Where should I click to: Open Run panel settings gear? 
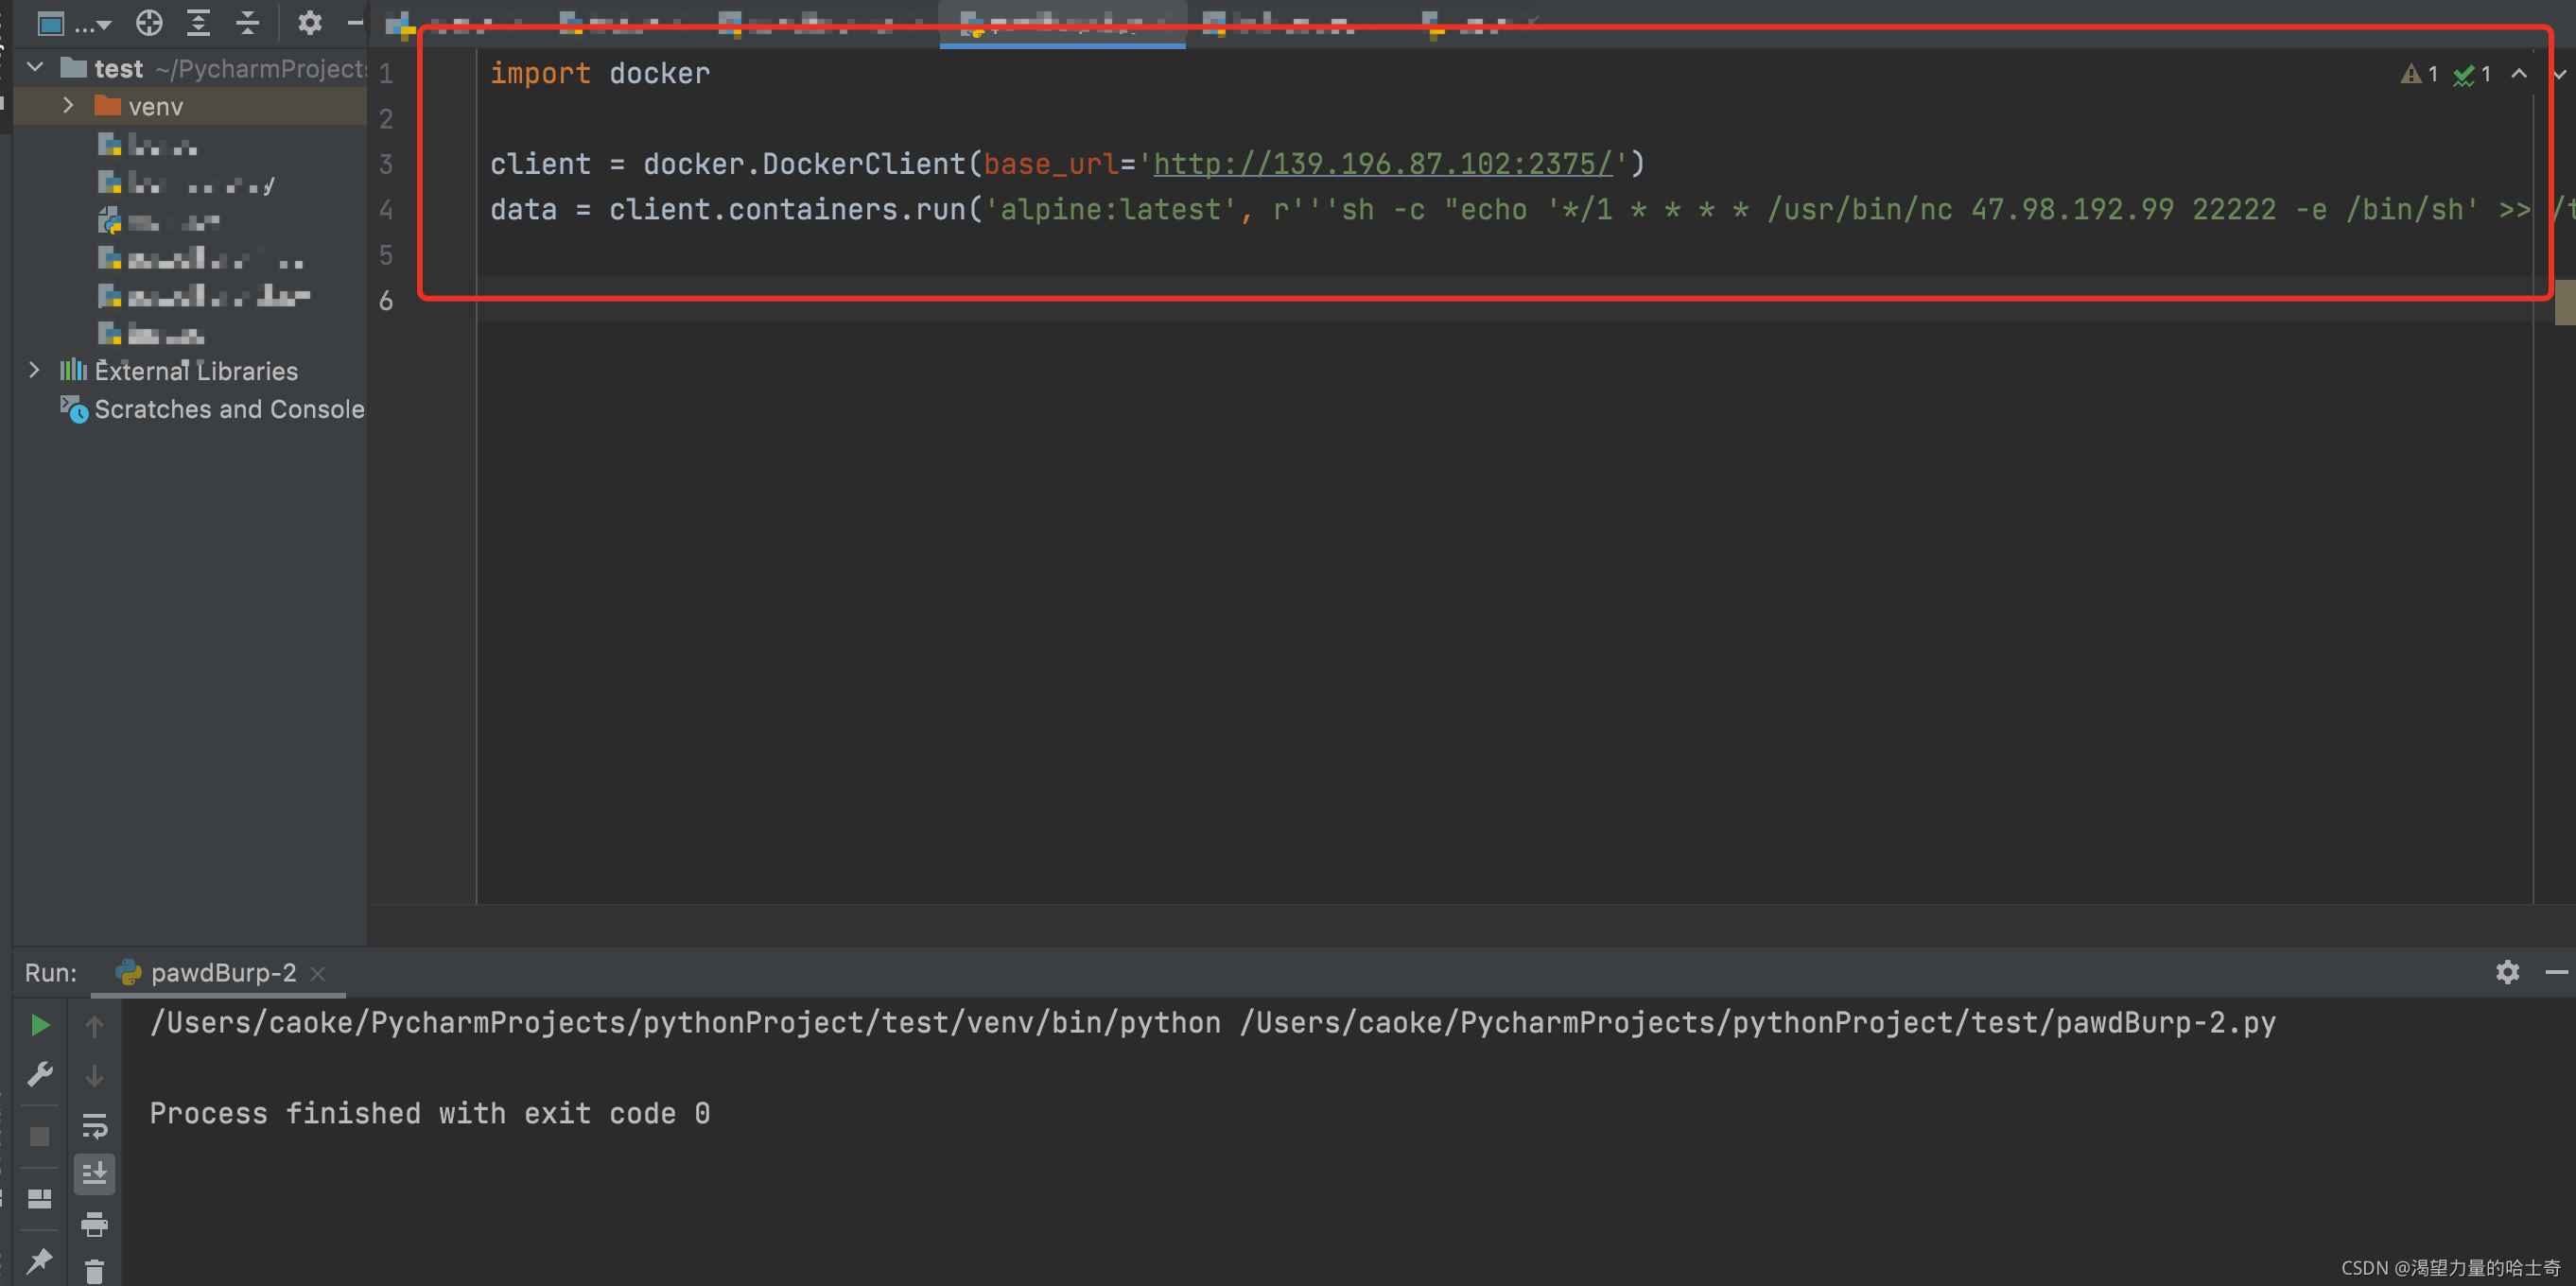pos(2507,972)
